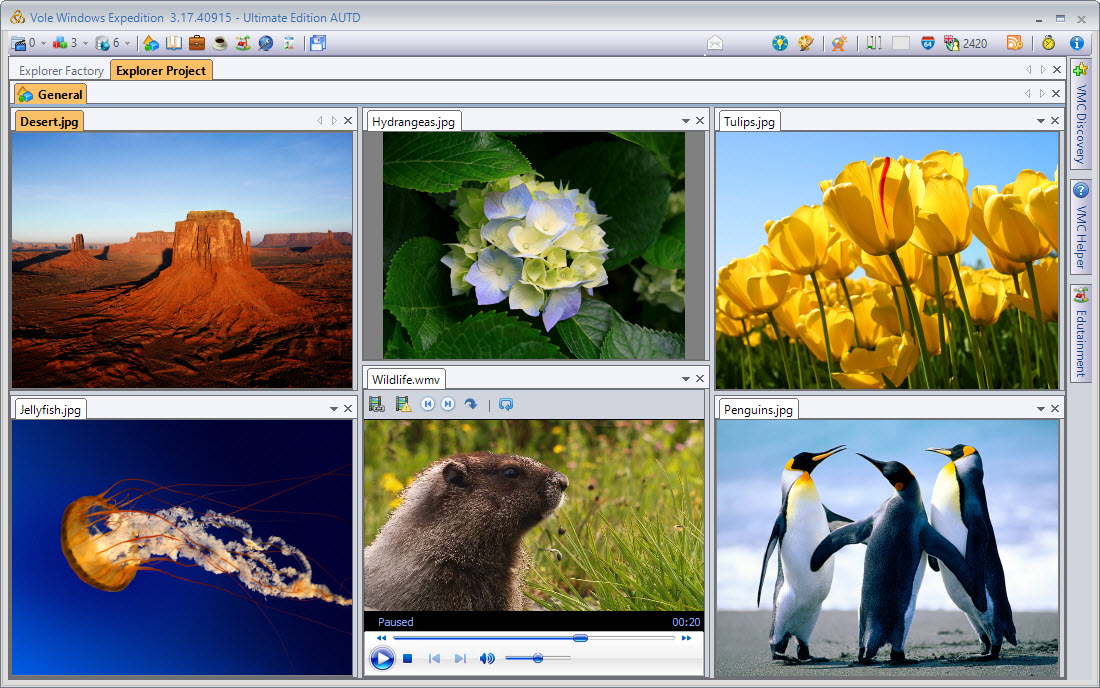Click the stopwatch icon in the toolbar

click(1048, 43)
